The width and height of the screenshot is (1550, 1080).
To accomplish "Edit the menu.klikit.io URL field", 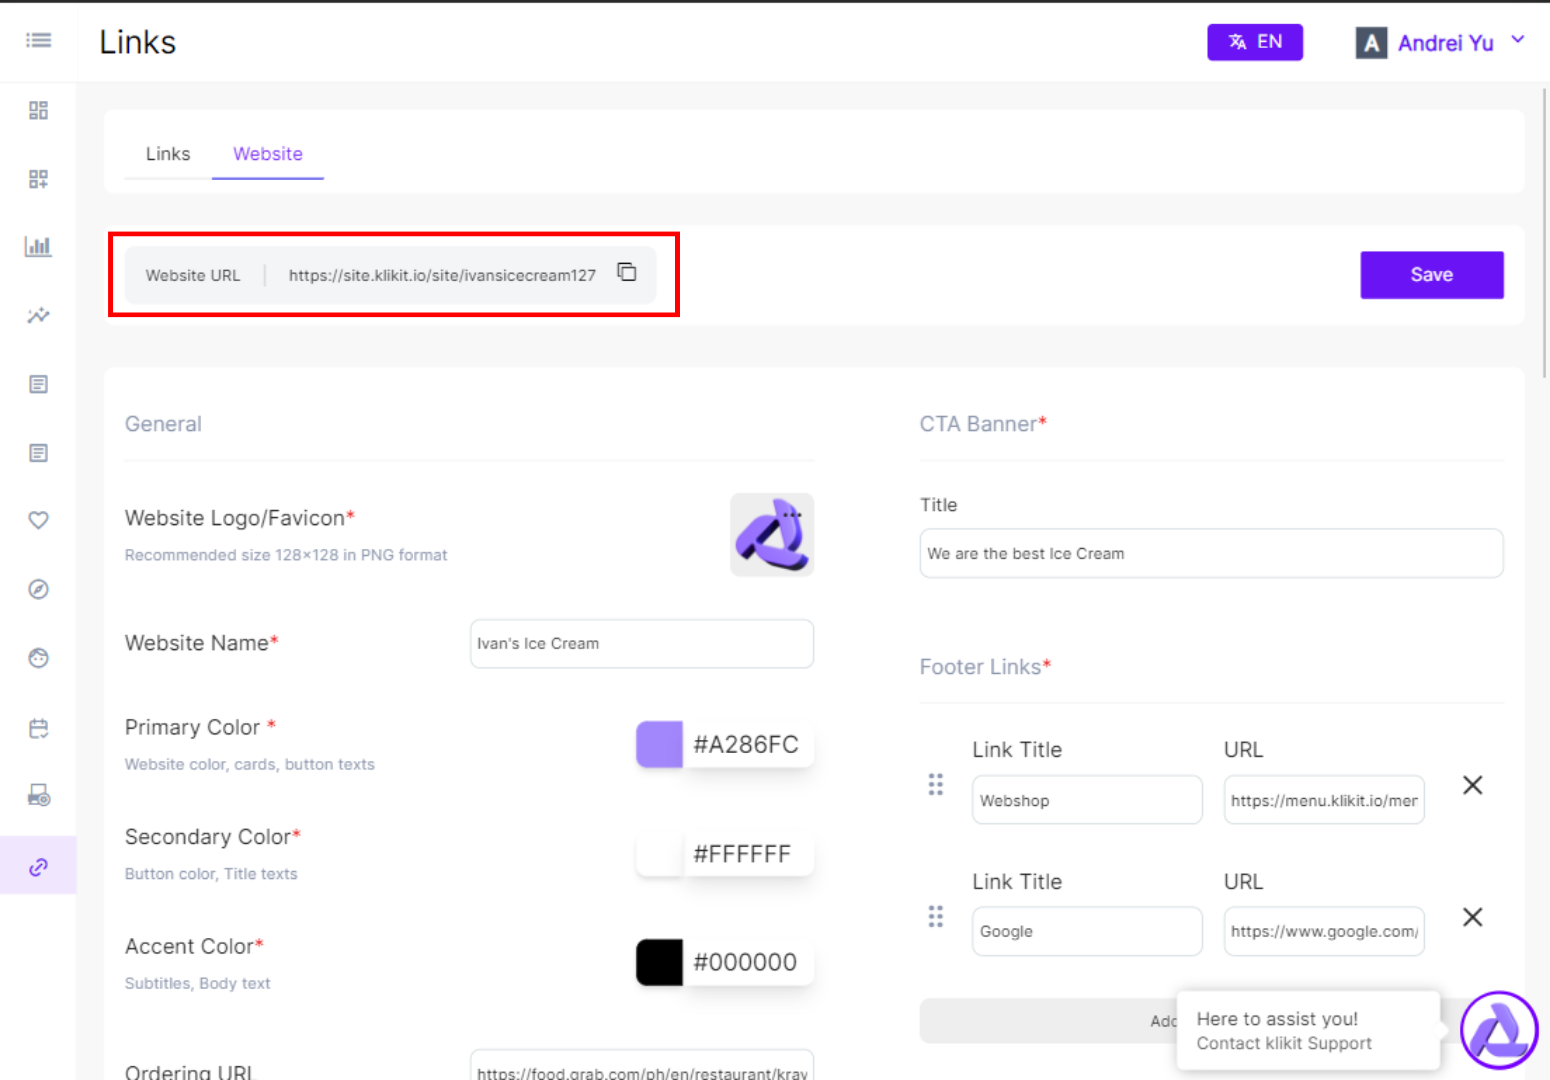I will click(1324, 800).
